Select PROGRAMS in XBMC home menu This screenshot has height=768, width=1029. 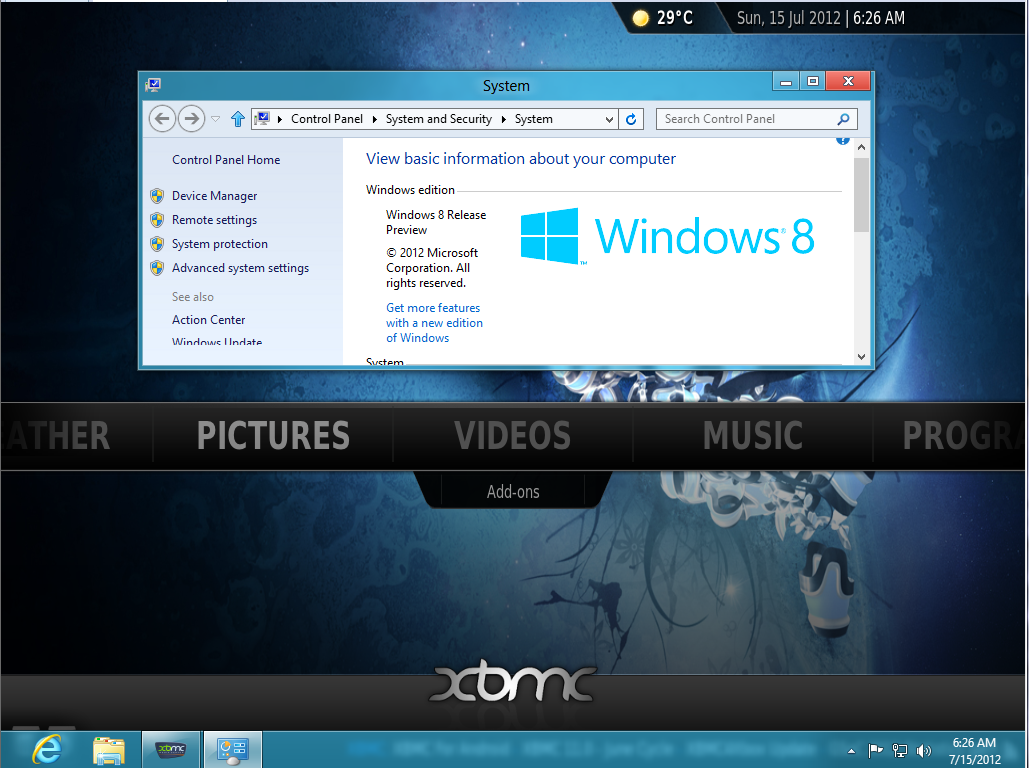click(963, 435)
